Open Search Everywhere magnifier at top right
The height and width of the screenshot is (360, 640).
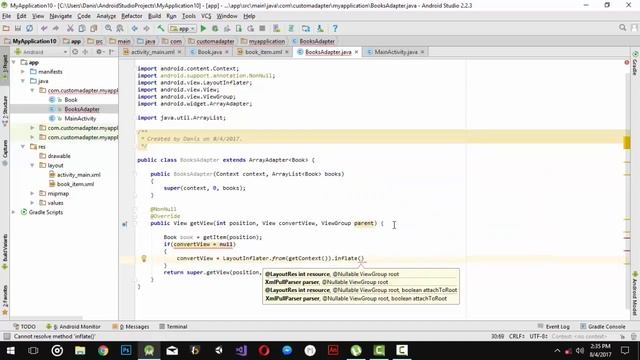[x=622, y=28]
